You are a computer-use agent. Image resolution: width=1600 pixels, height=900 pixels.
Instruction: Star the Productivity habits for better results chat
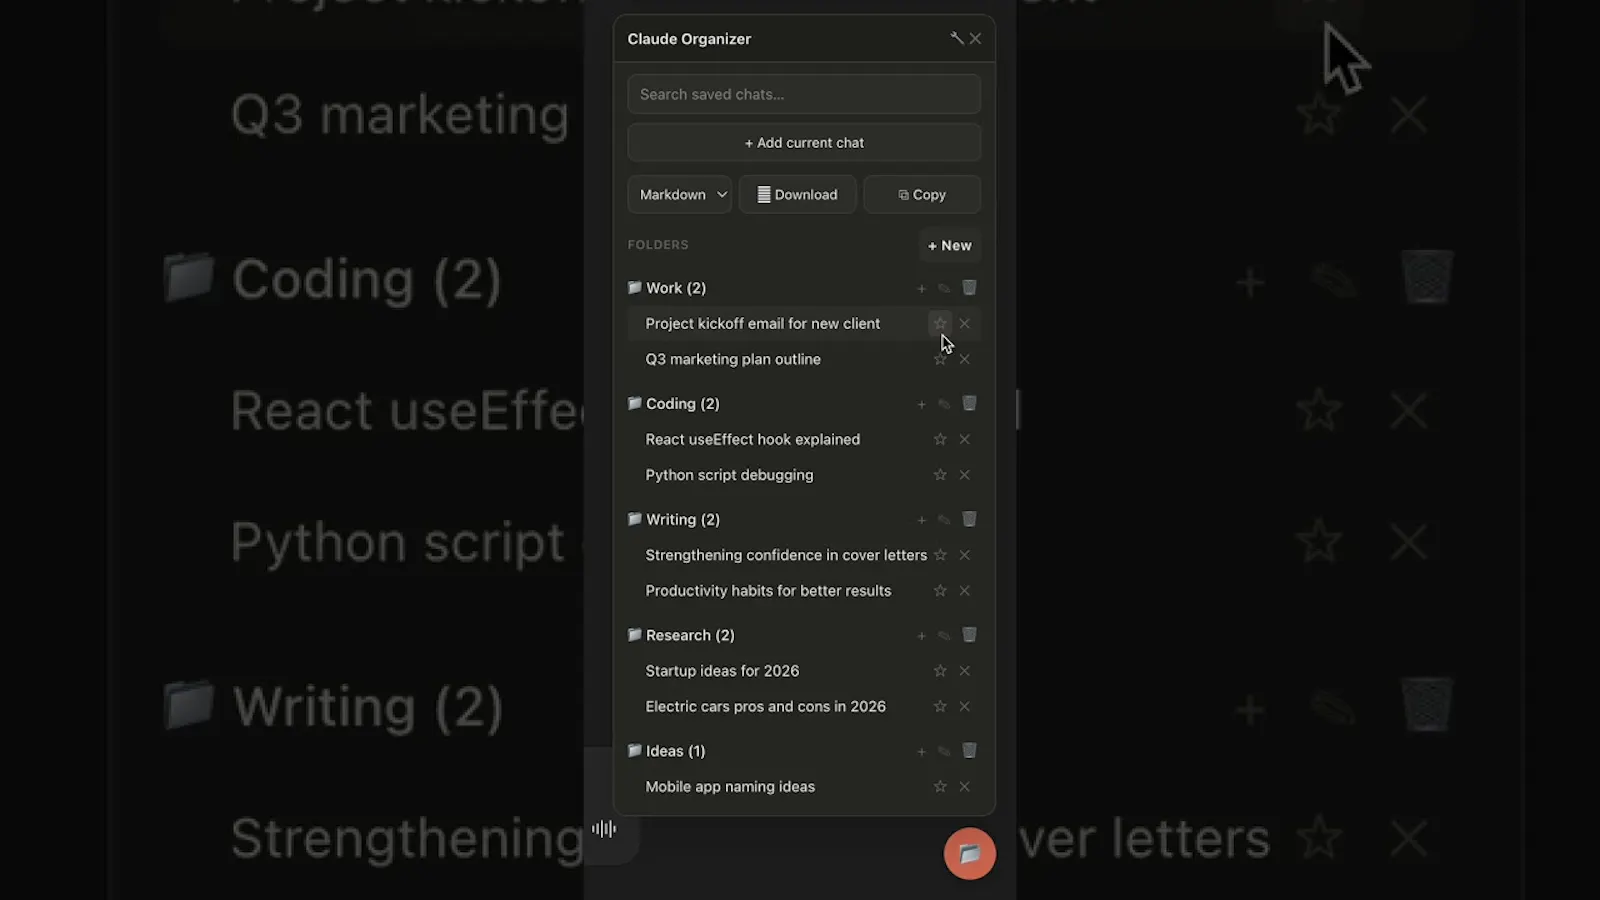[x=940, y=591]
